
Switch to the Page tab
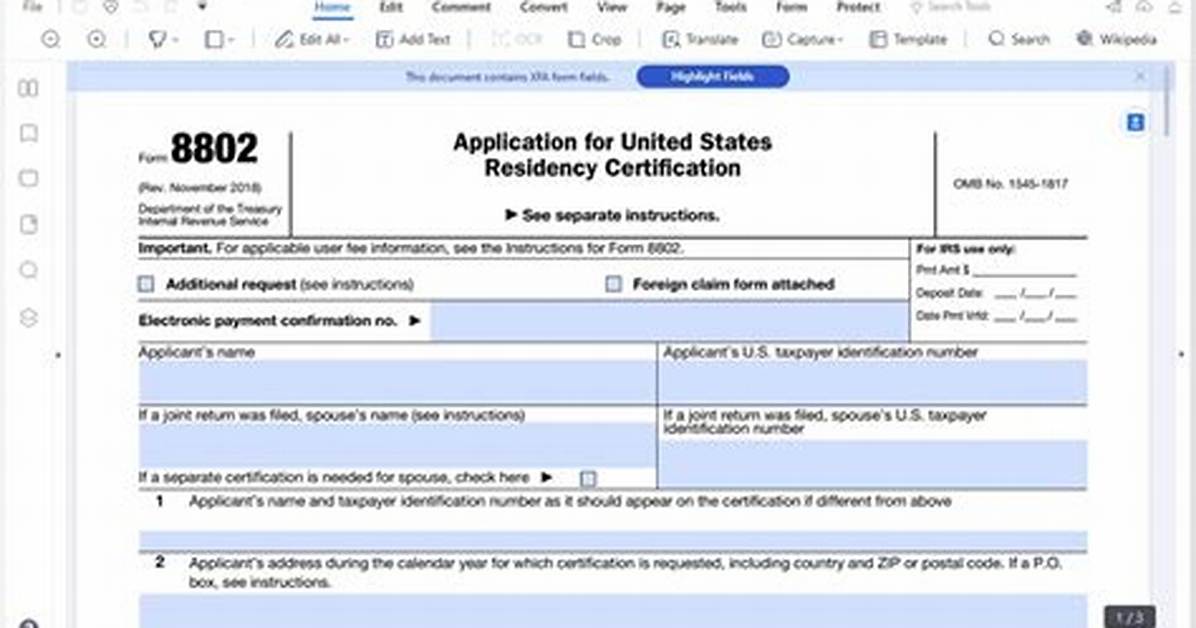670,7
